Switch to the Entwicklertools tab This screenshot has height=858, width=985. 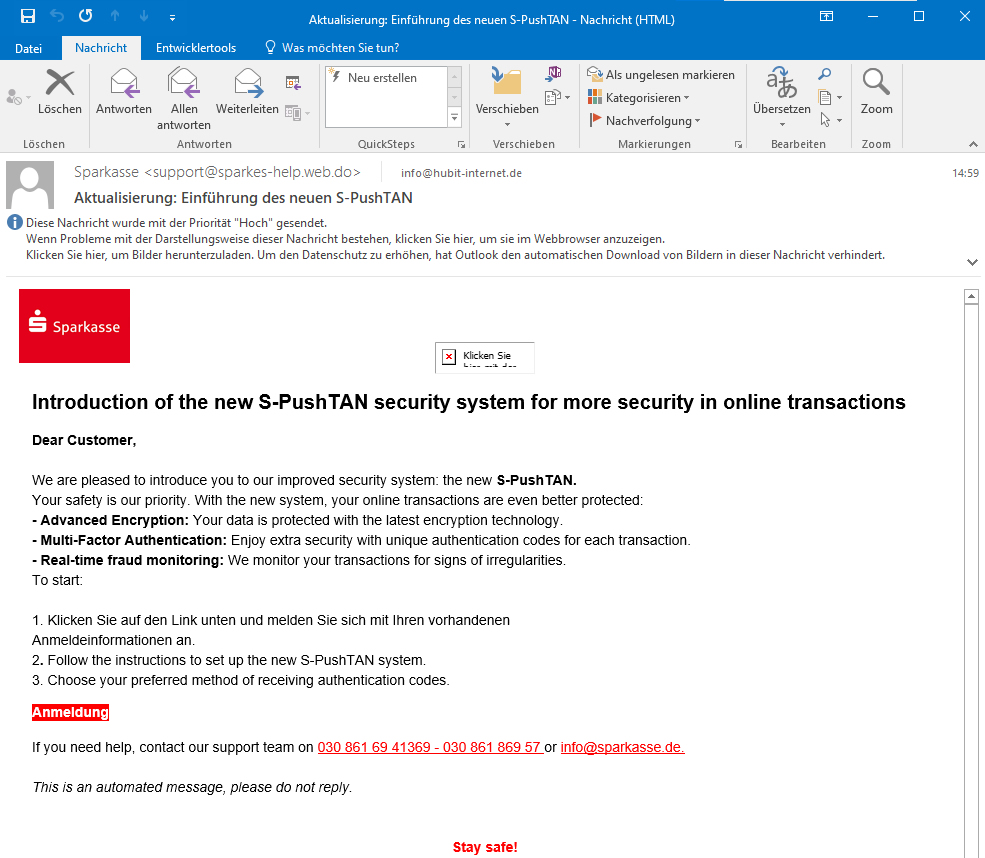coord(196,48)
